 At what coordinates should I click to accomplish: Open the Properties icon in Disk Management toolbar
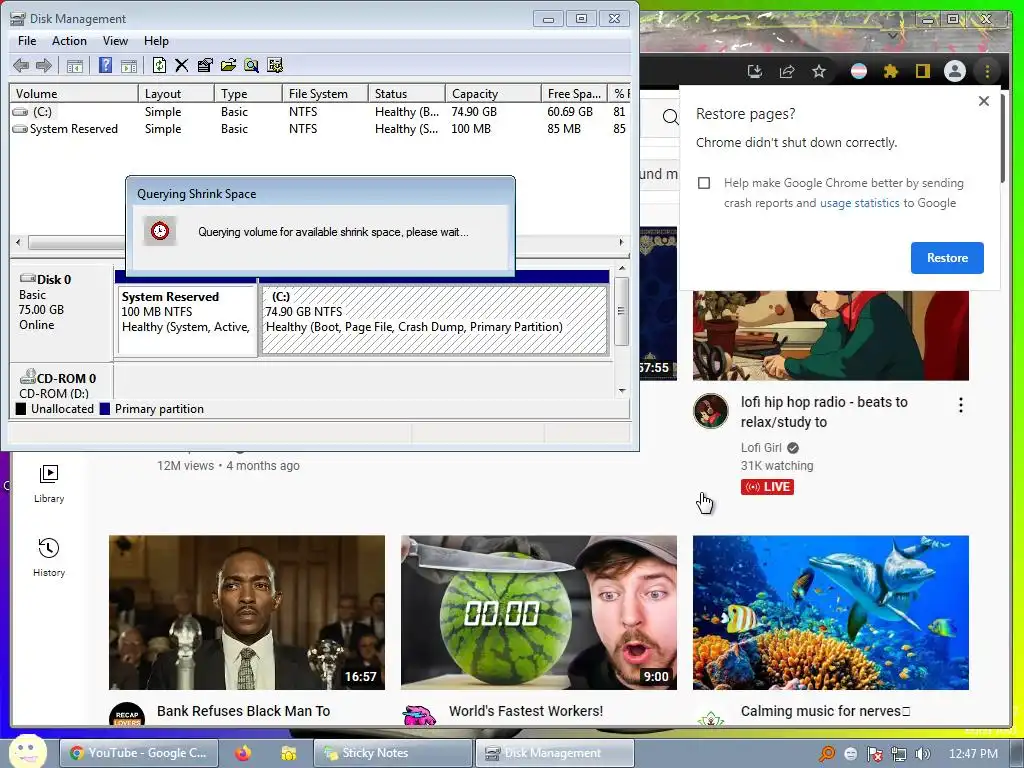coord(205,65)
